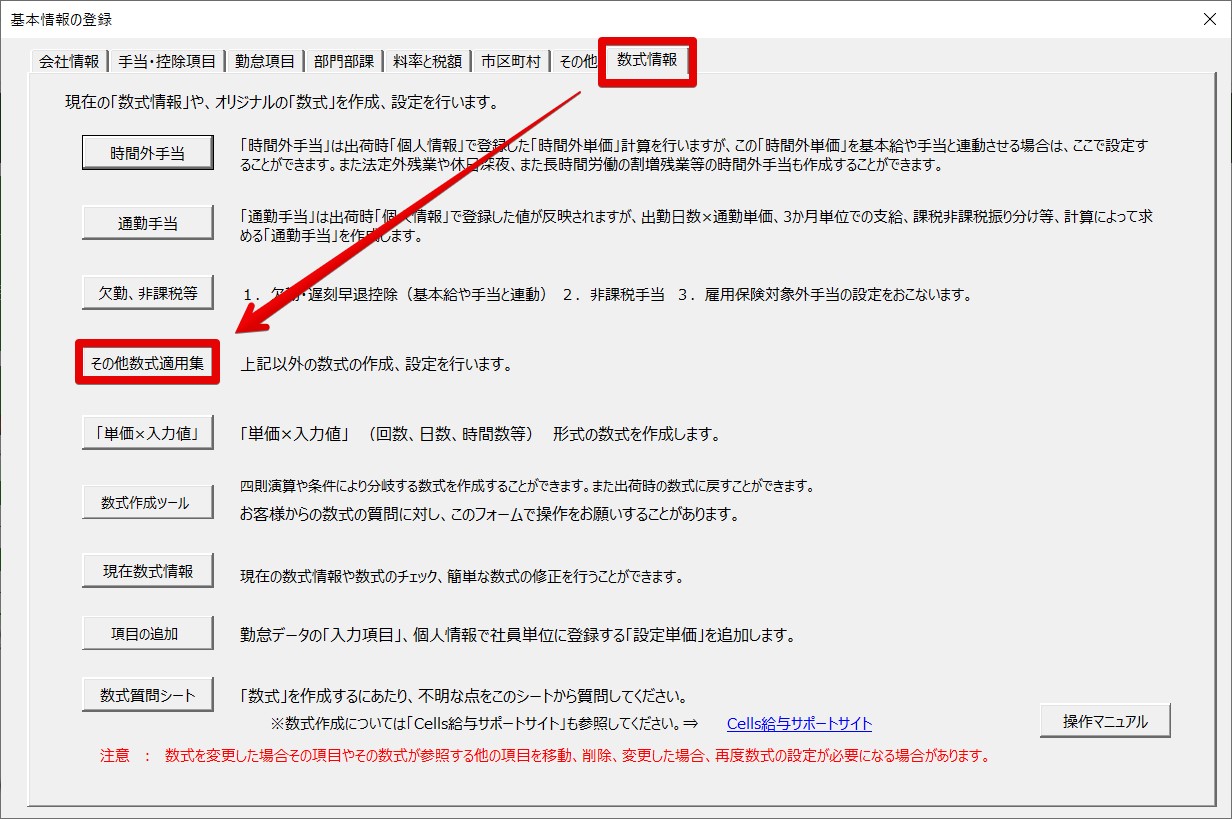Open the 操作マニュアル
1232x819 pixels.
(x=1104, y=721)
